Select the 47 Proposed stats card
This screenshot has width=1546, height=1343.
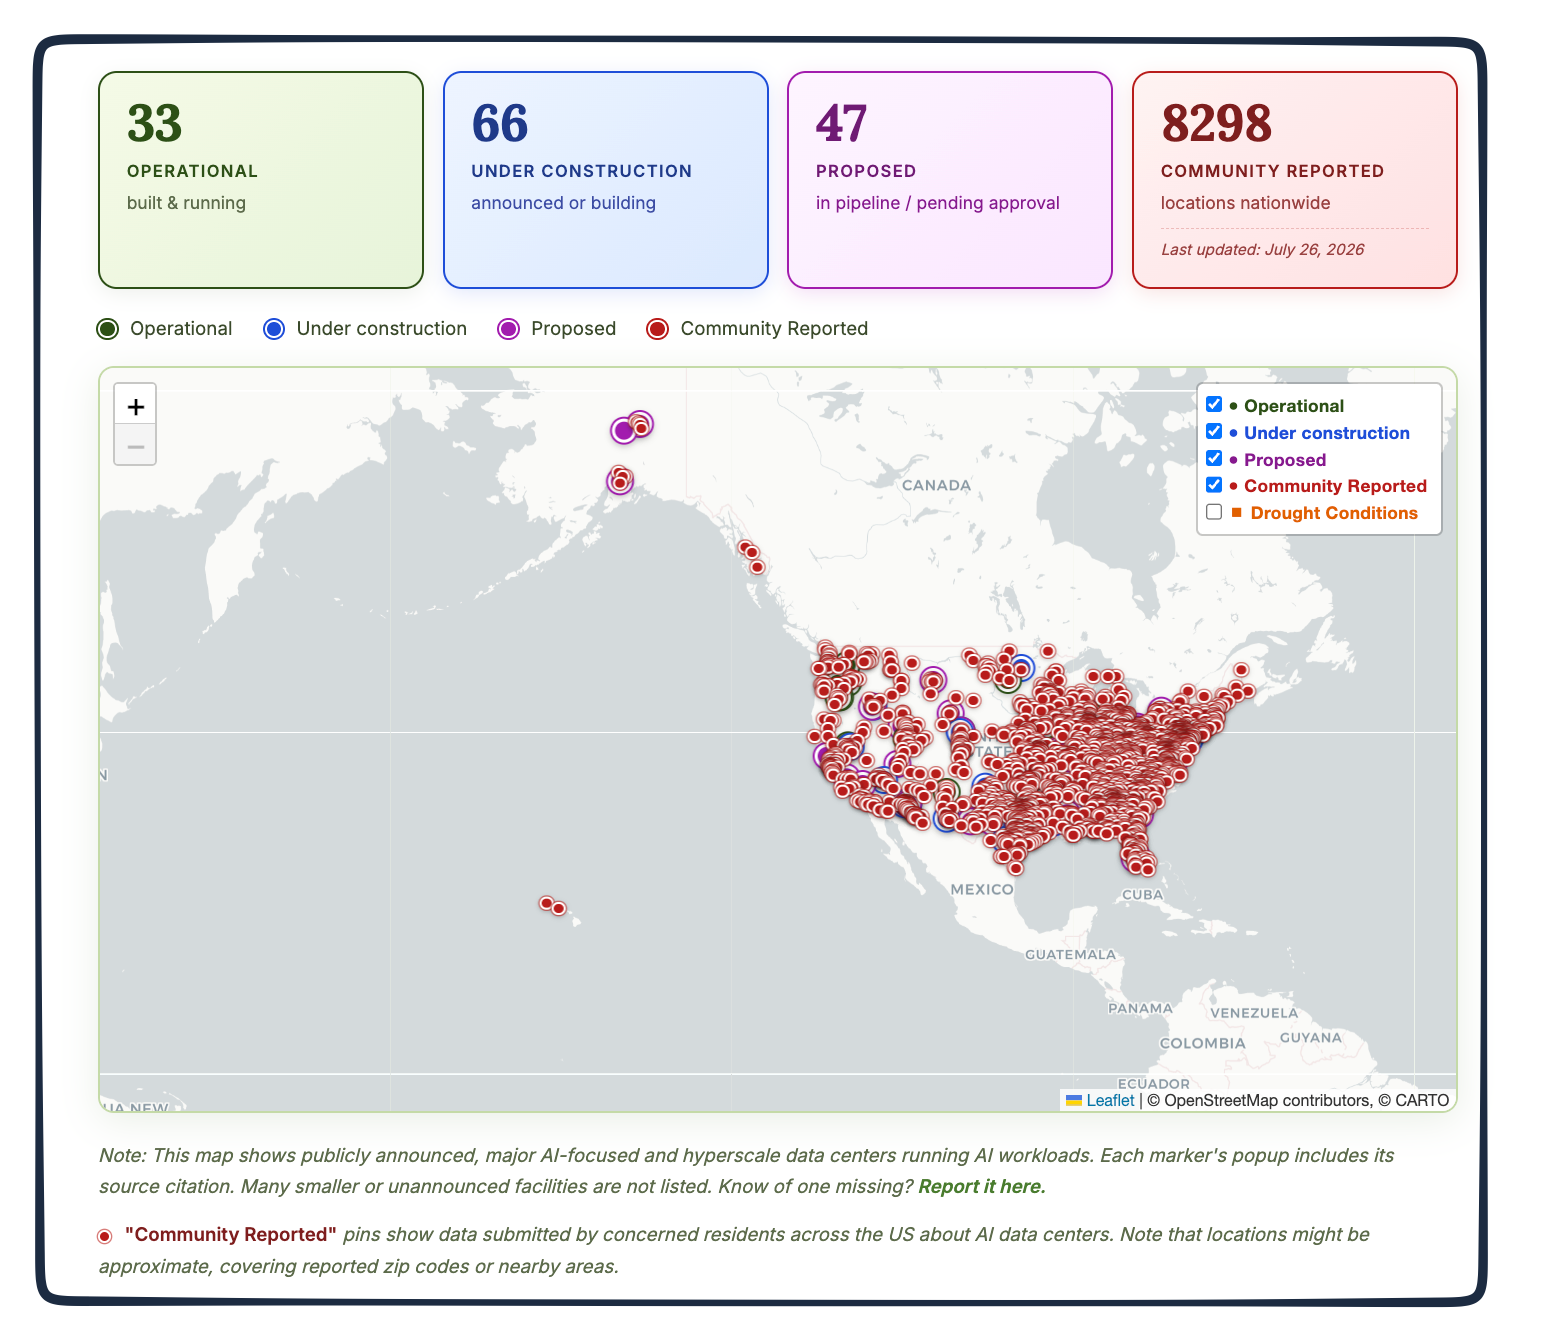coord(950,180)
